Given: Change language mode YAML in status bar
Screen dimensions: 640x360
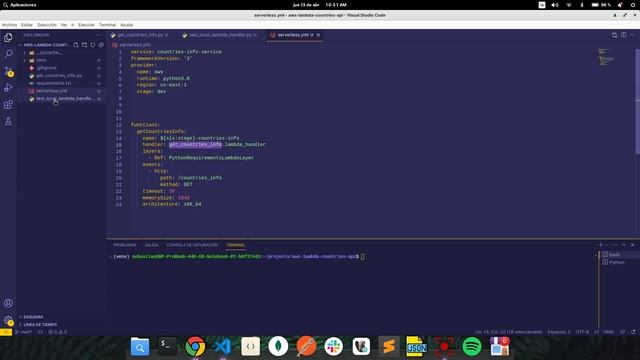Looking at the screenshot, I should (x=609, y=332).
